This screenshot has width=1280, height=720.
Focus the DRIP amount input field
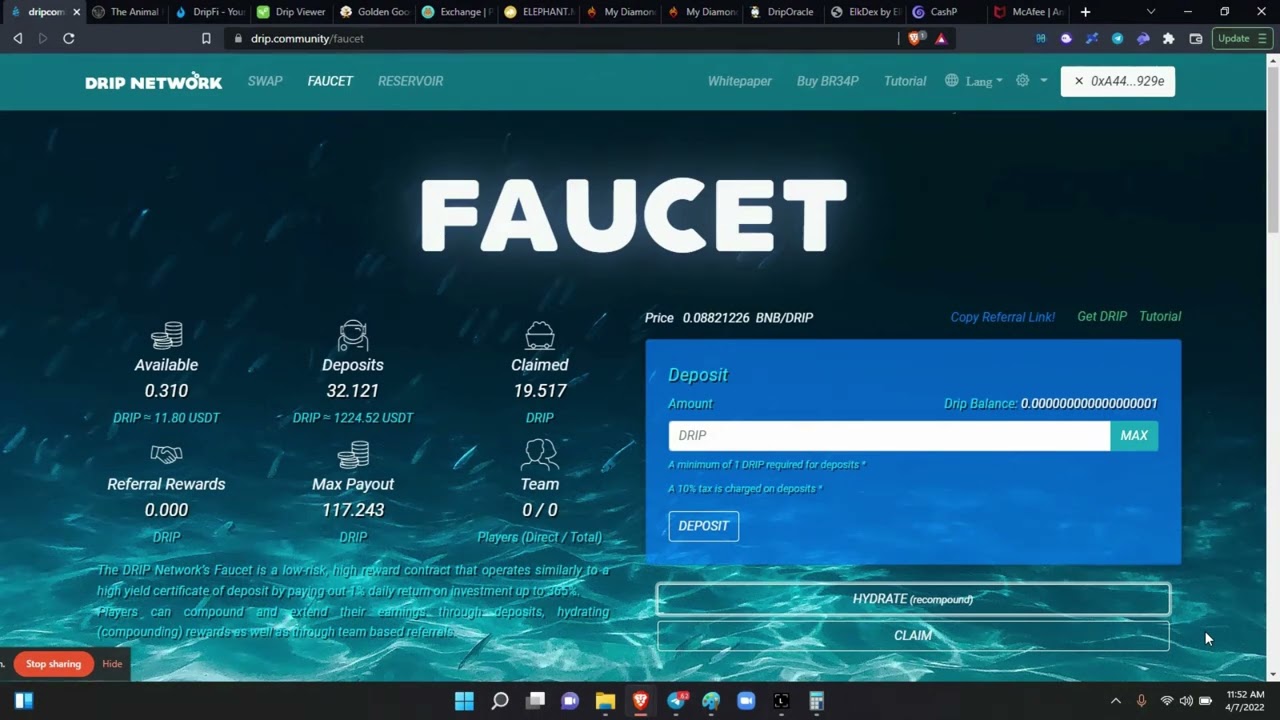(889, 436)
